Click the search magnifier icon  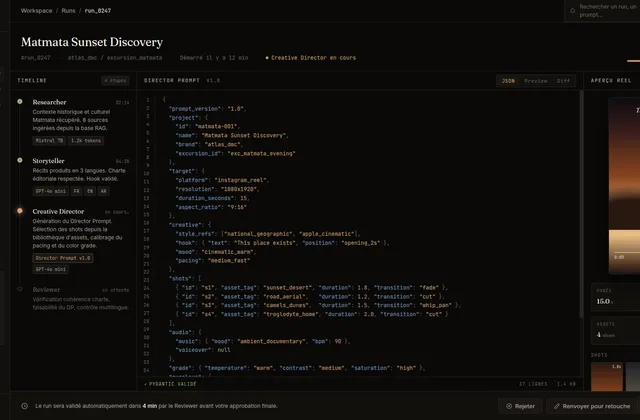point(572,11)
